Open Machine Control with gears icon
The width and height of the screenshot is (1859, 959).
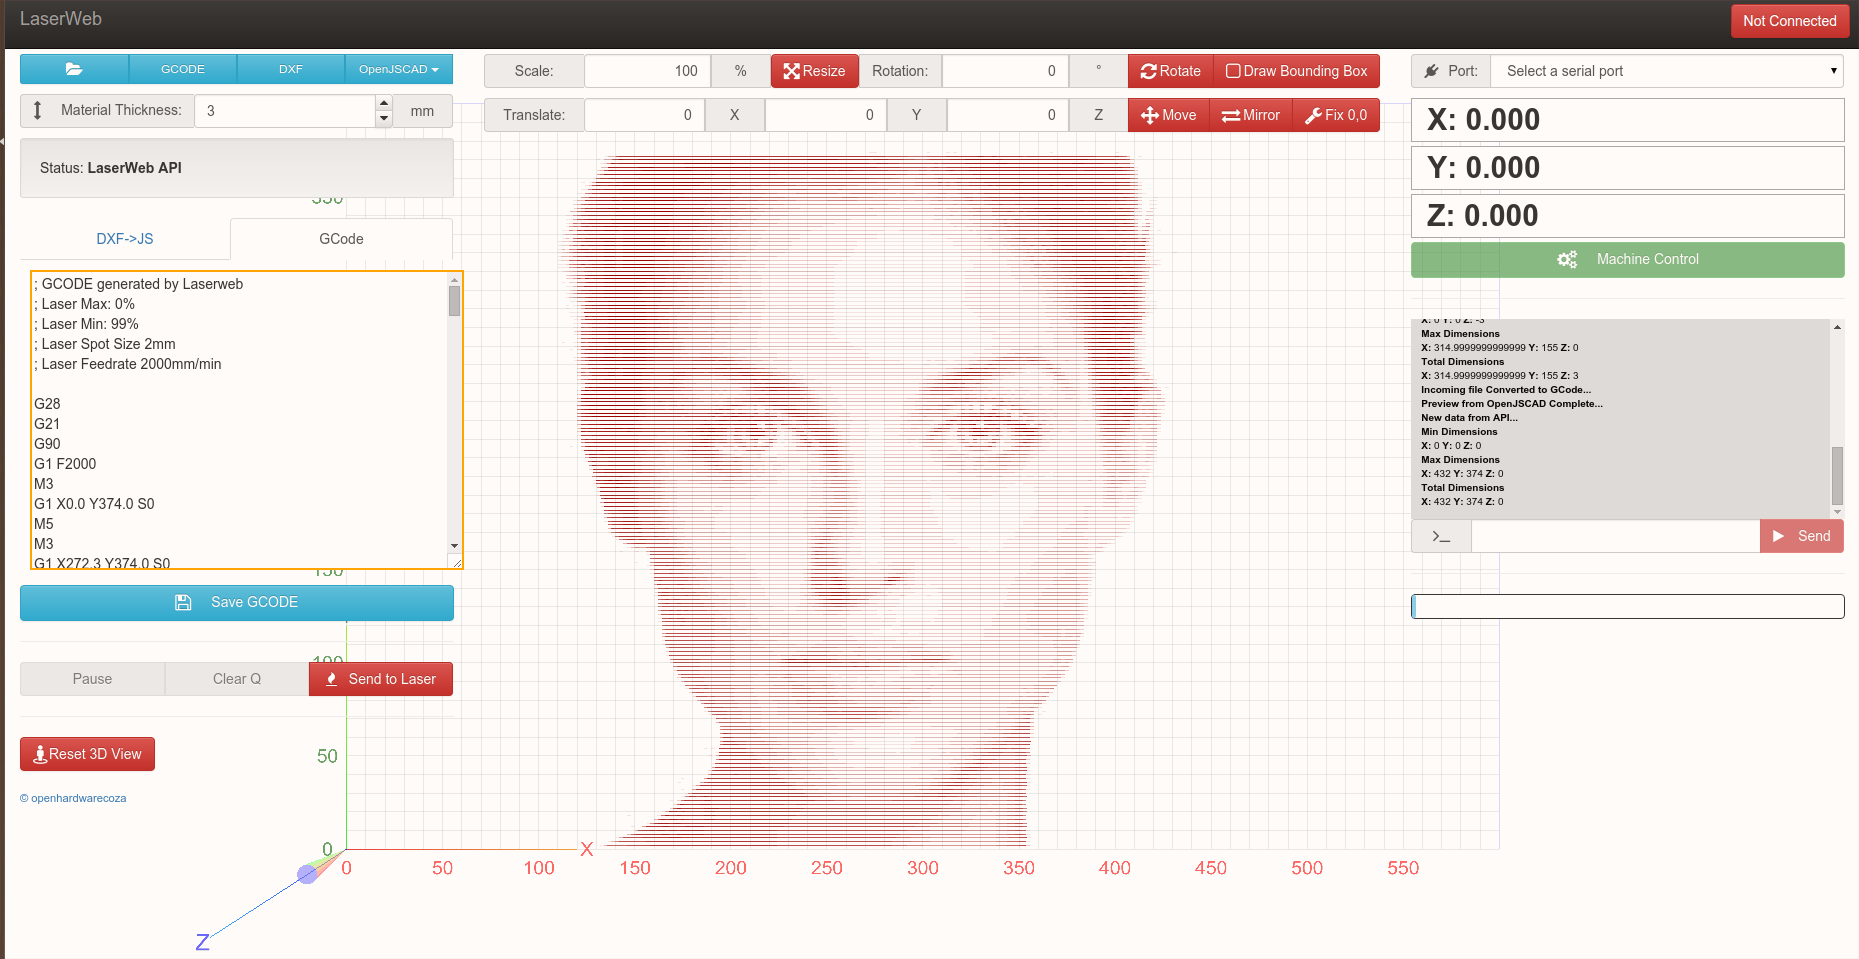coord(1627,259)
